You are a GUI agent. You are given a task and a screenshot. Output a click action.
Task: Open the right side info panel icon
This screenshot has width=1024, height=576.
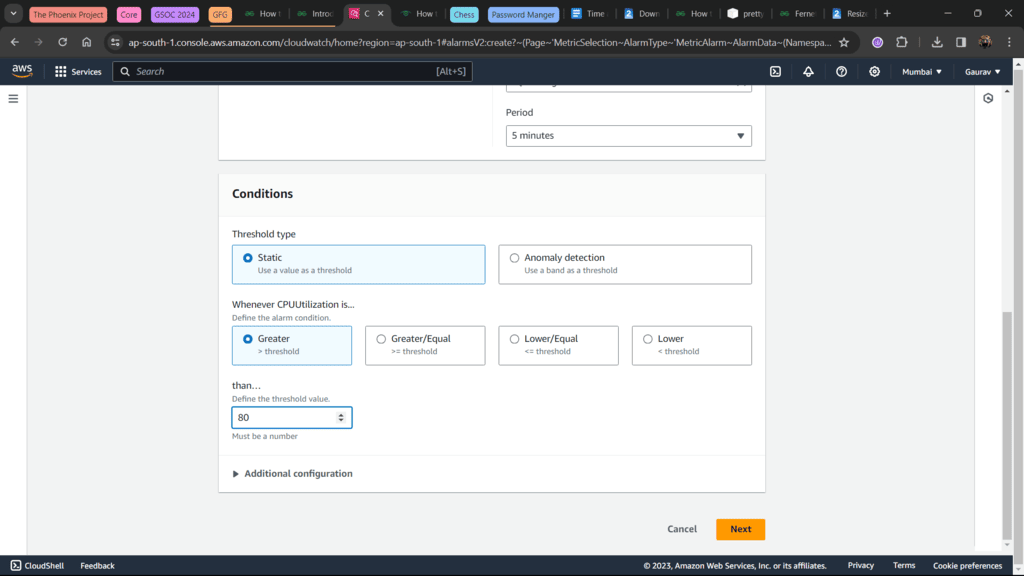pyautogui.click(x=988, y=98)
